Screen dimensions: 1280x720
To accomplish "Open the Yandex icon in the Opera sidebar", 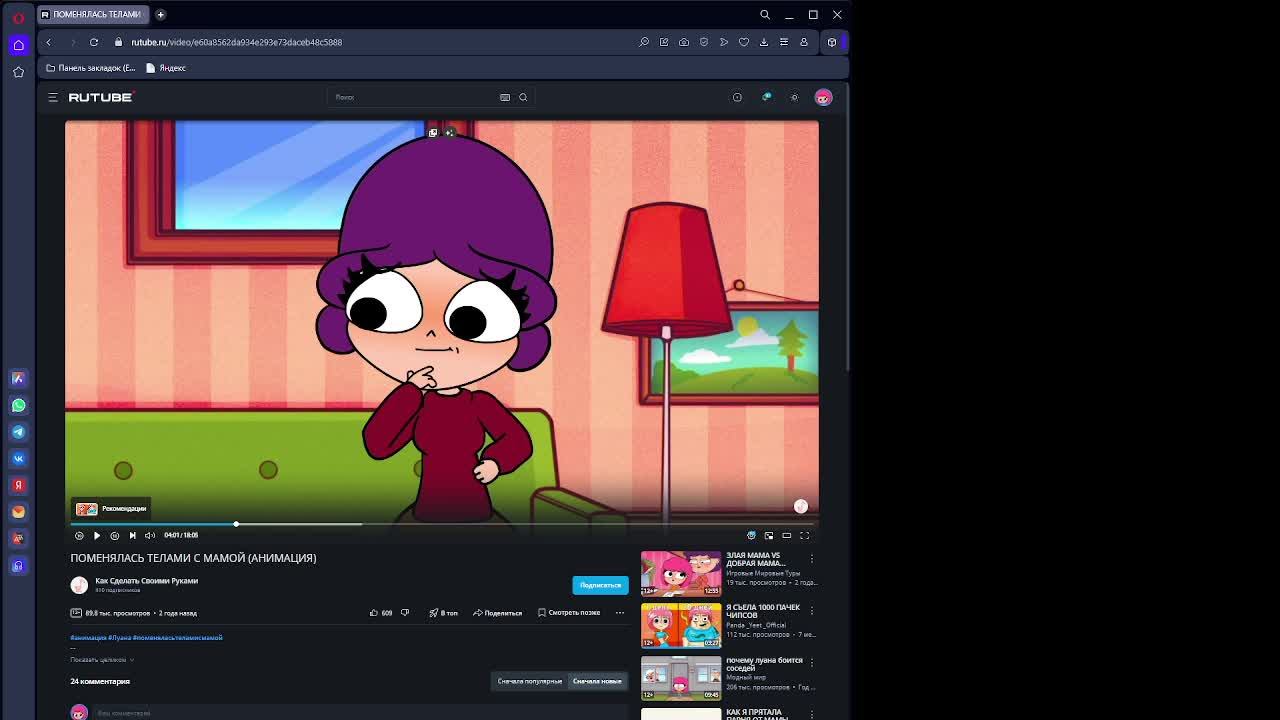I will click(x=18, y=485).
